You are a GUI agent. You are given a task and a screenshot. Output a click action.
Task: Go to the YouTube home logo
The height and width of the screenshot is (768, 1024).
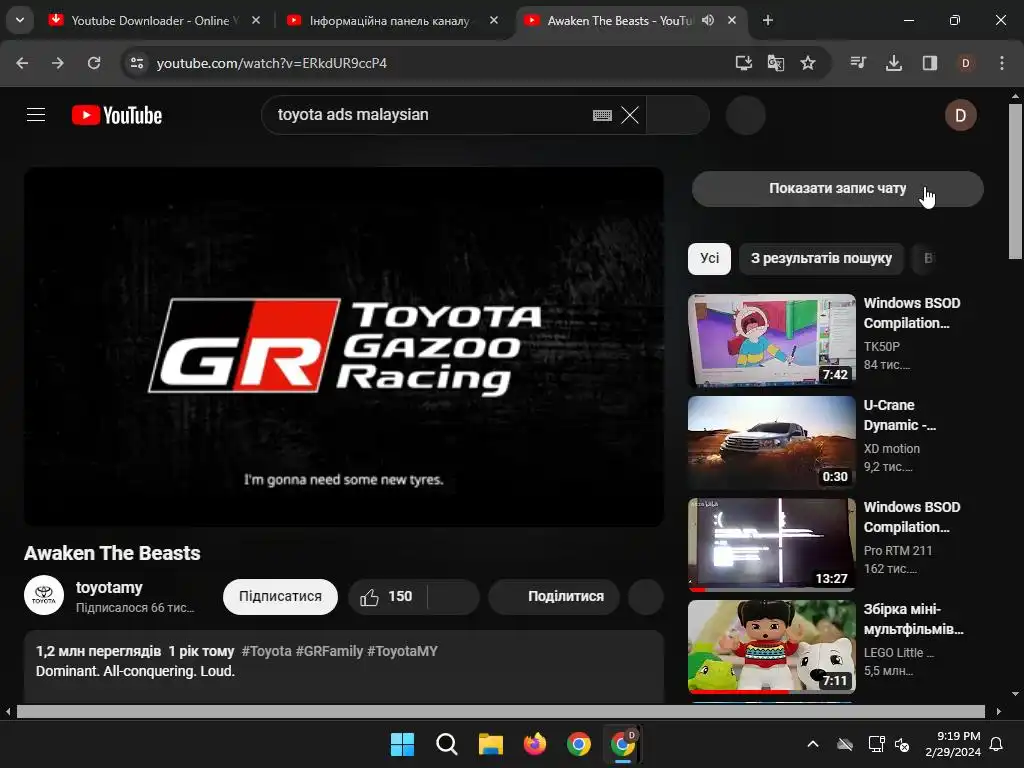[117, 116]
